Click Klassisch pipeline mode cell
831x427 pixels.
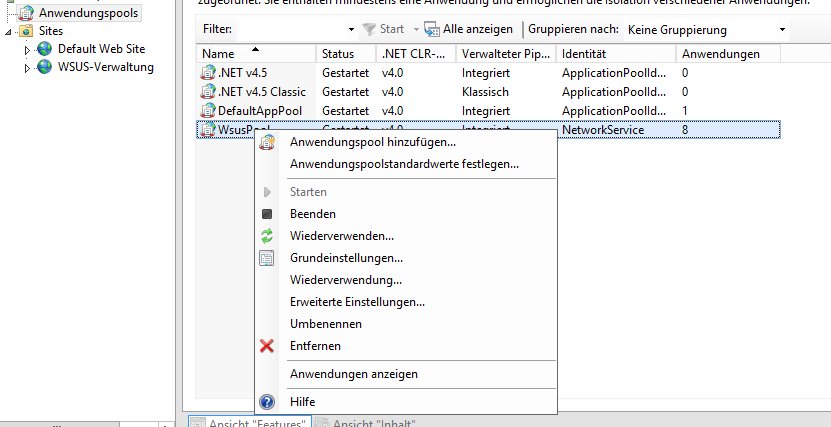coord(485,92)
